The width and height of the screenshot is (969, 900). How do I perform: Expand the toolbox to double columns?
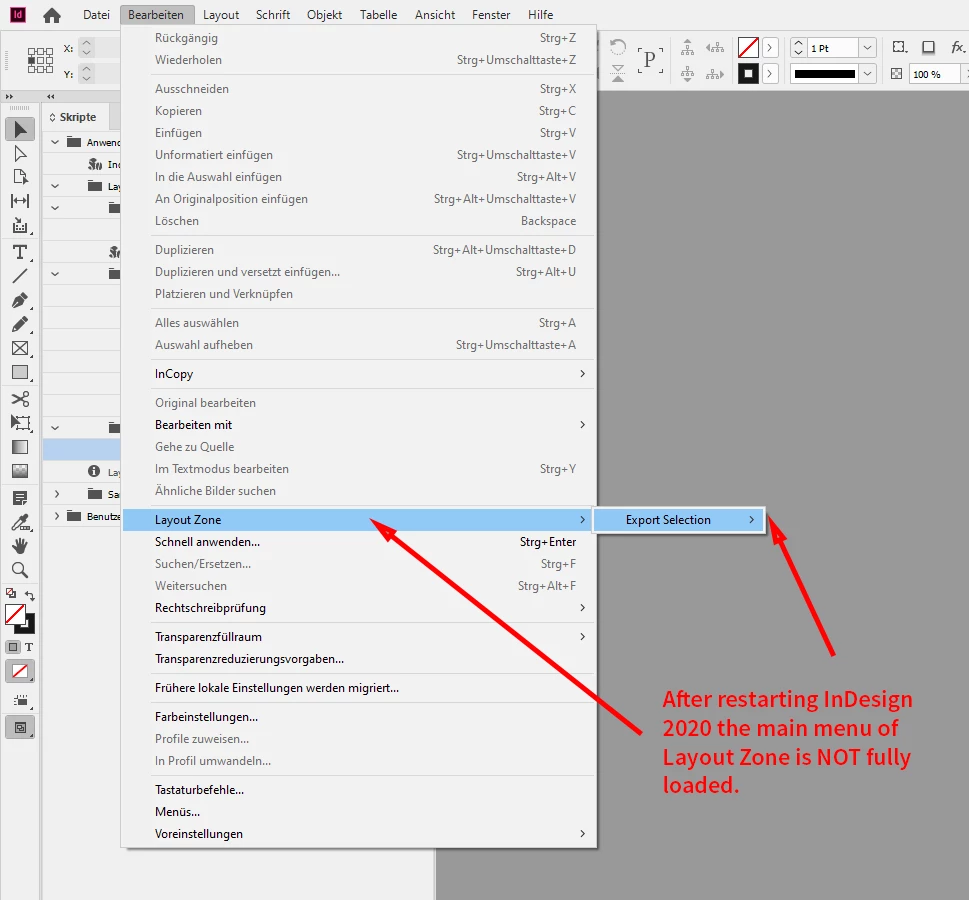9,96
